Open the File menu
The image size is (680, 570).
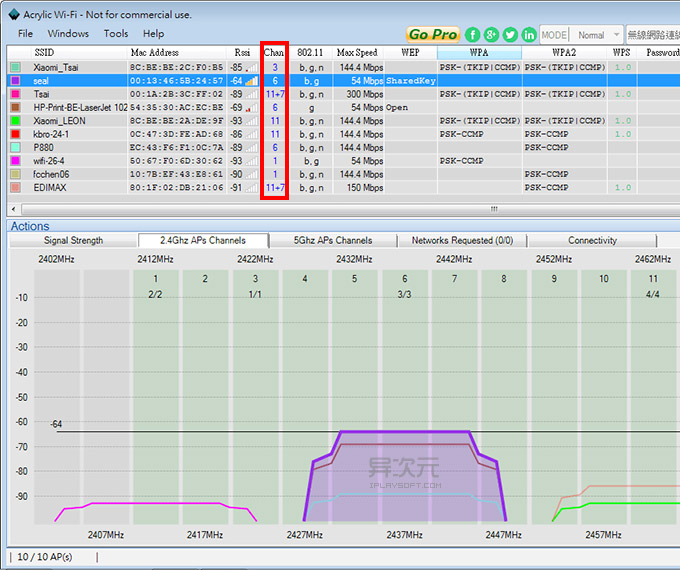[x=25, y=33]
